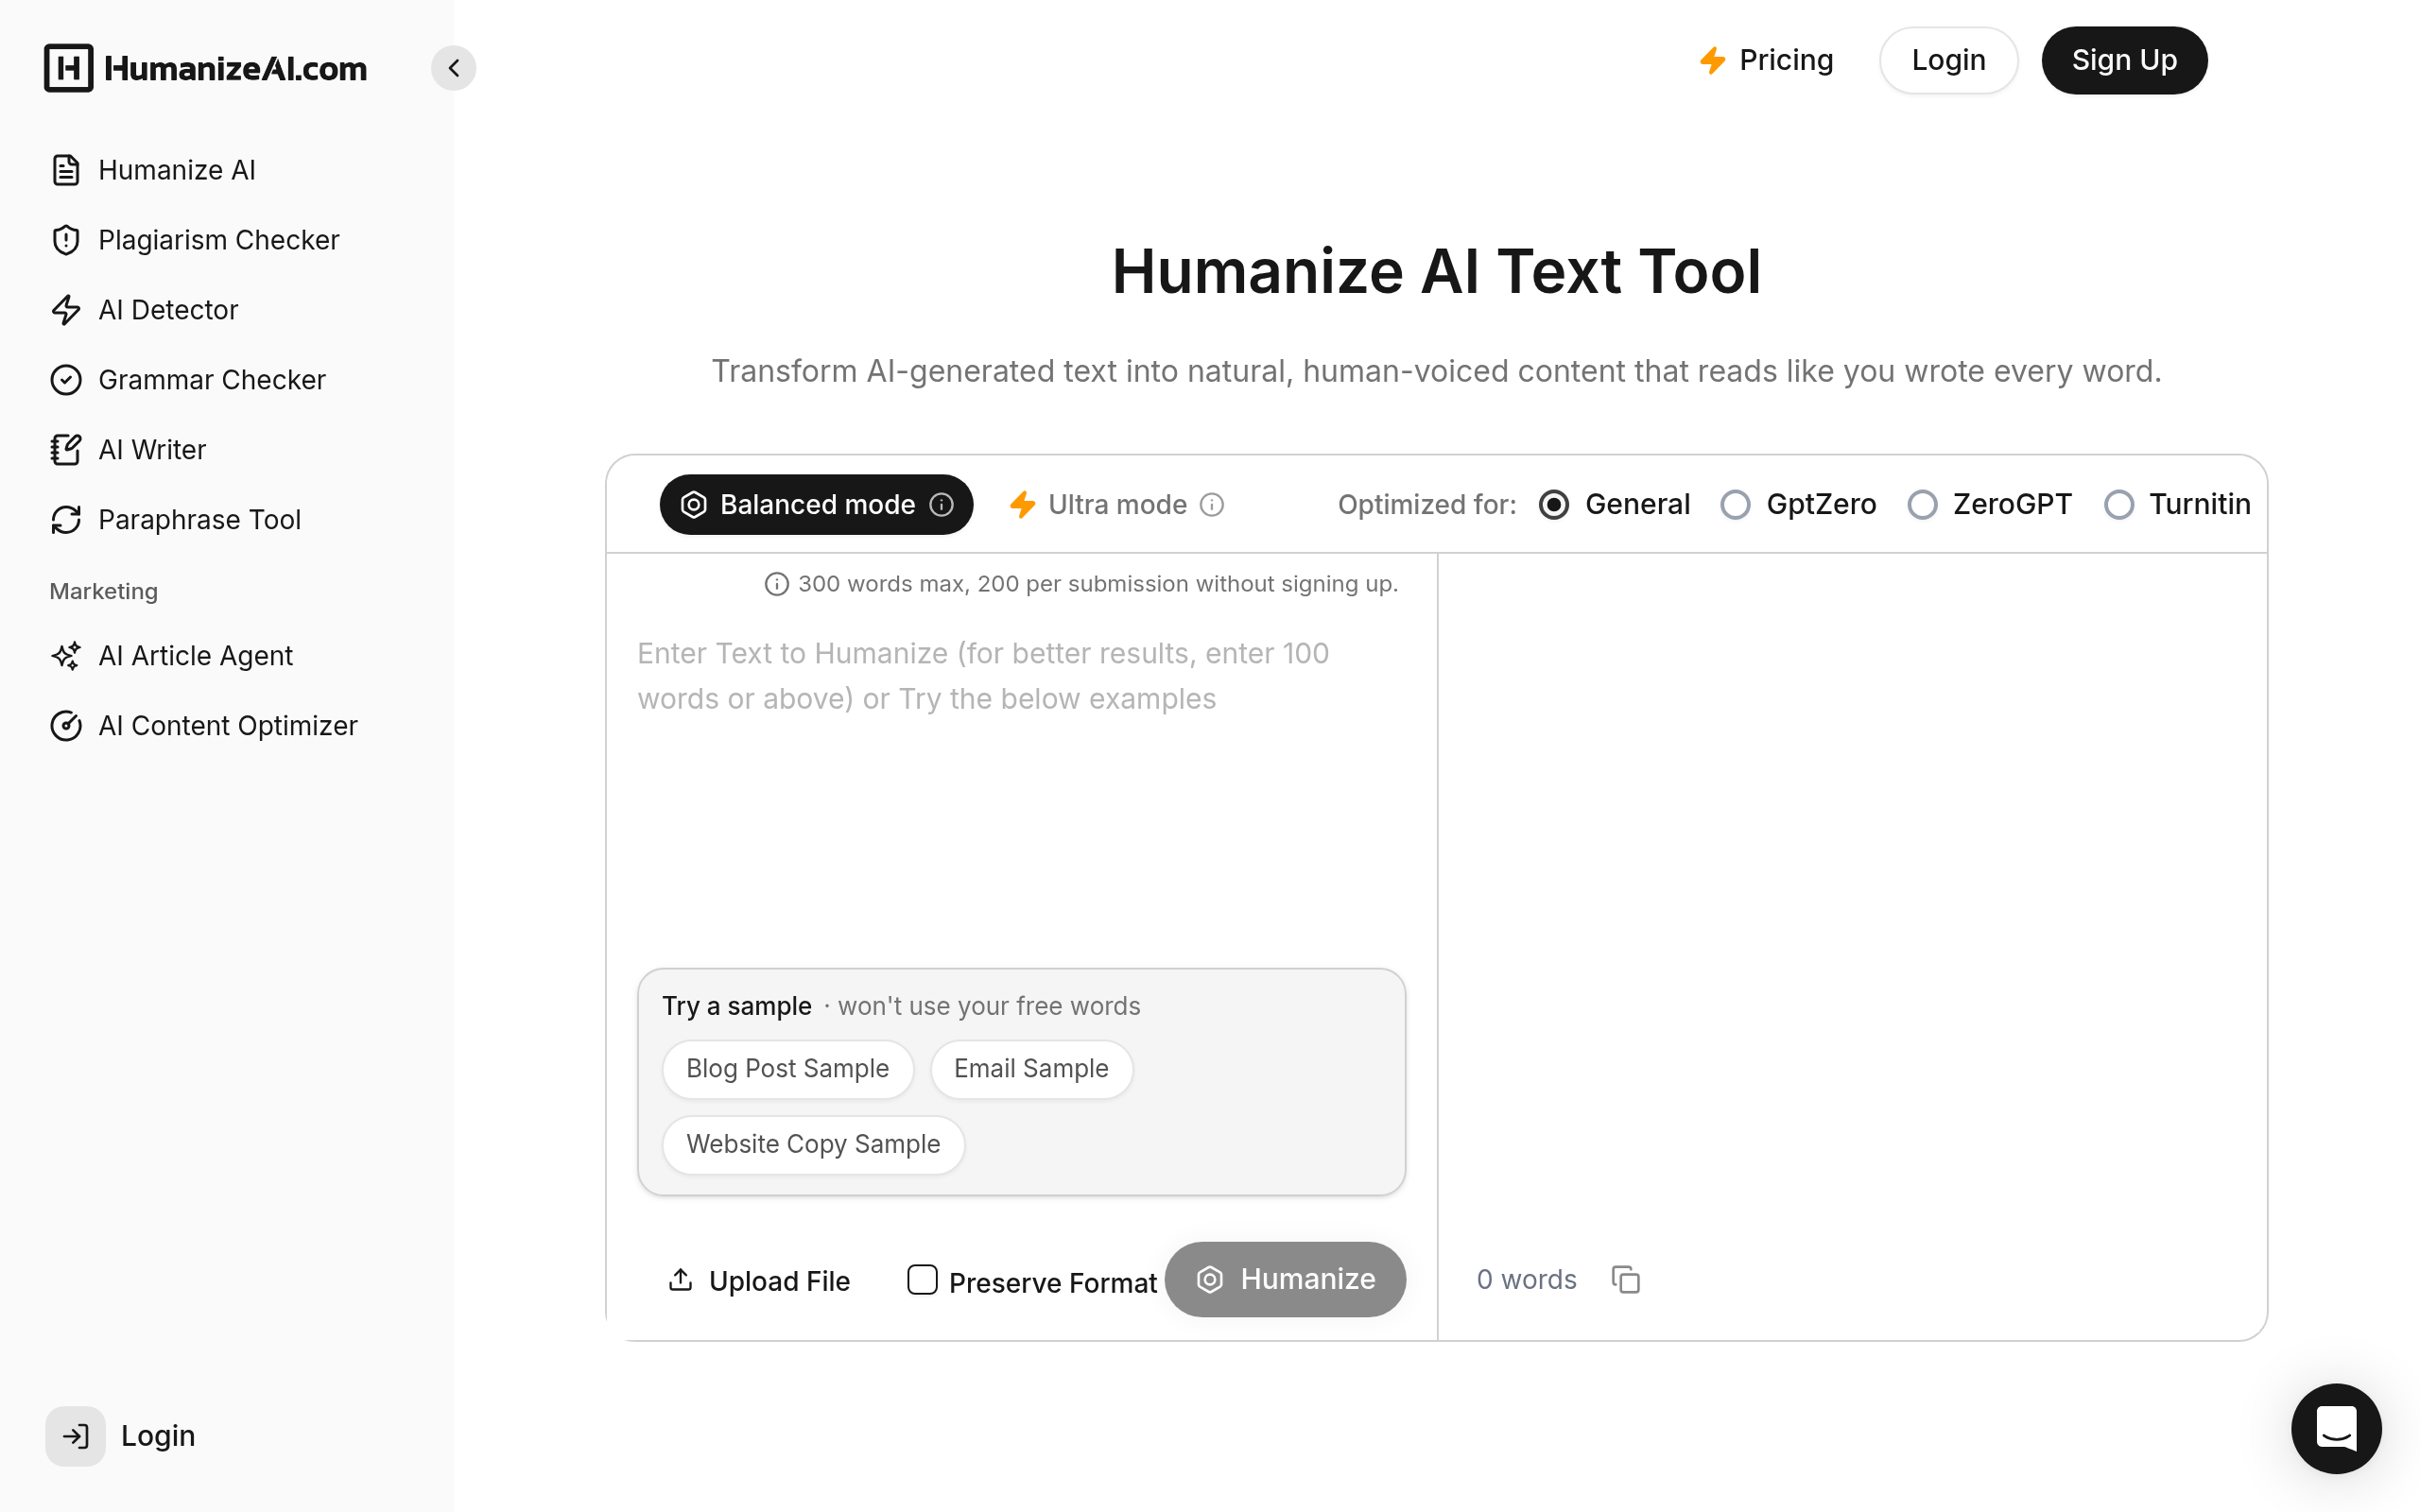The width and height of the screenshot is (2420, 1512).
Task: Click the empty humanized output panel
Action: [x=1852, y=900]
